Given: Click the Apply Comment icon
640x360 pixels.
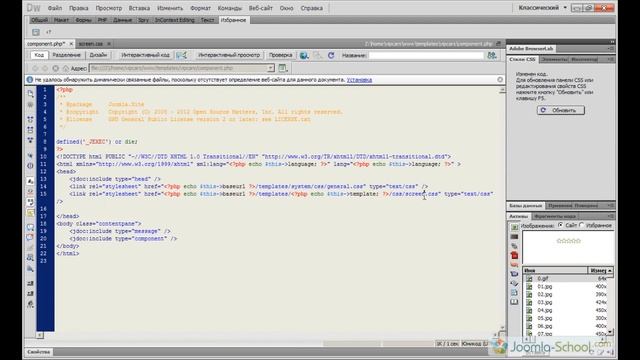Looking at the screenshot, I should (x=31, y=227).
